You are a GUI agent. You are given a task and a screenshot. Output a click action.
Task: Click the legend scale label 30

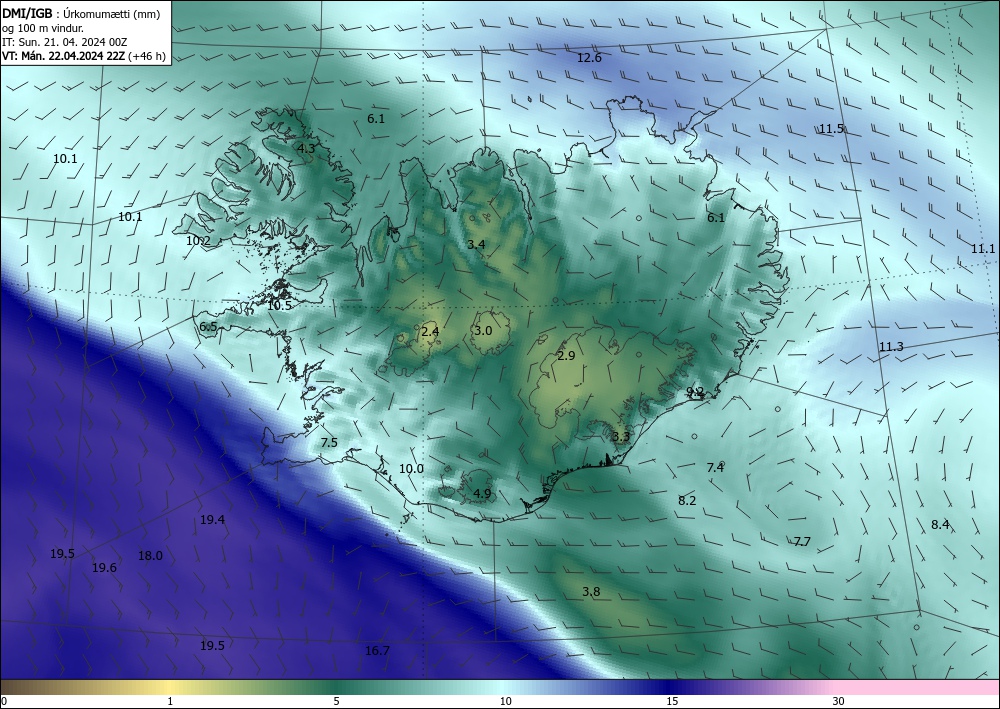point(839,702)
